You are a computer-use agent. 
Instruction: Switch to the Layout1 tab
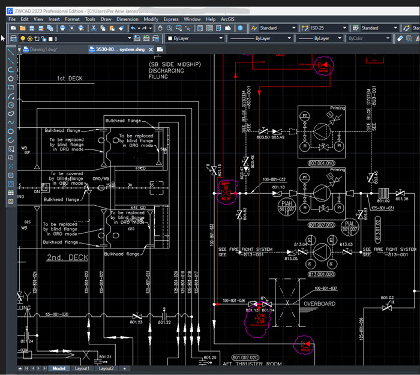[x=82, y=368]
